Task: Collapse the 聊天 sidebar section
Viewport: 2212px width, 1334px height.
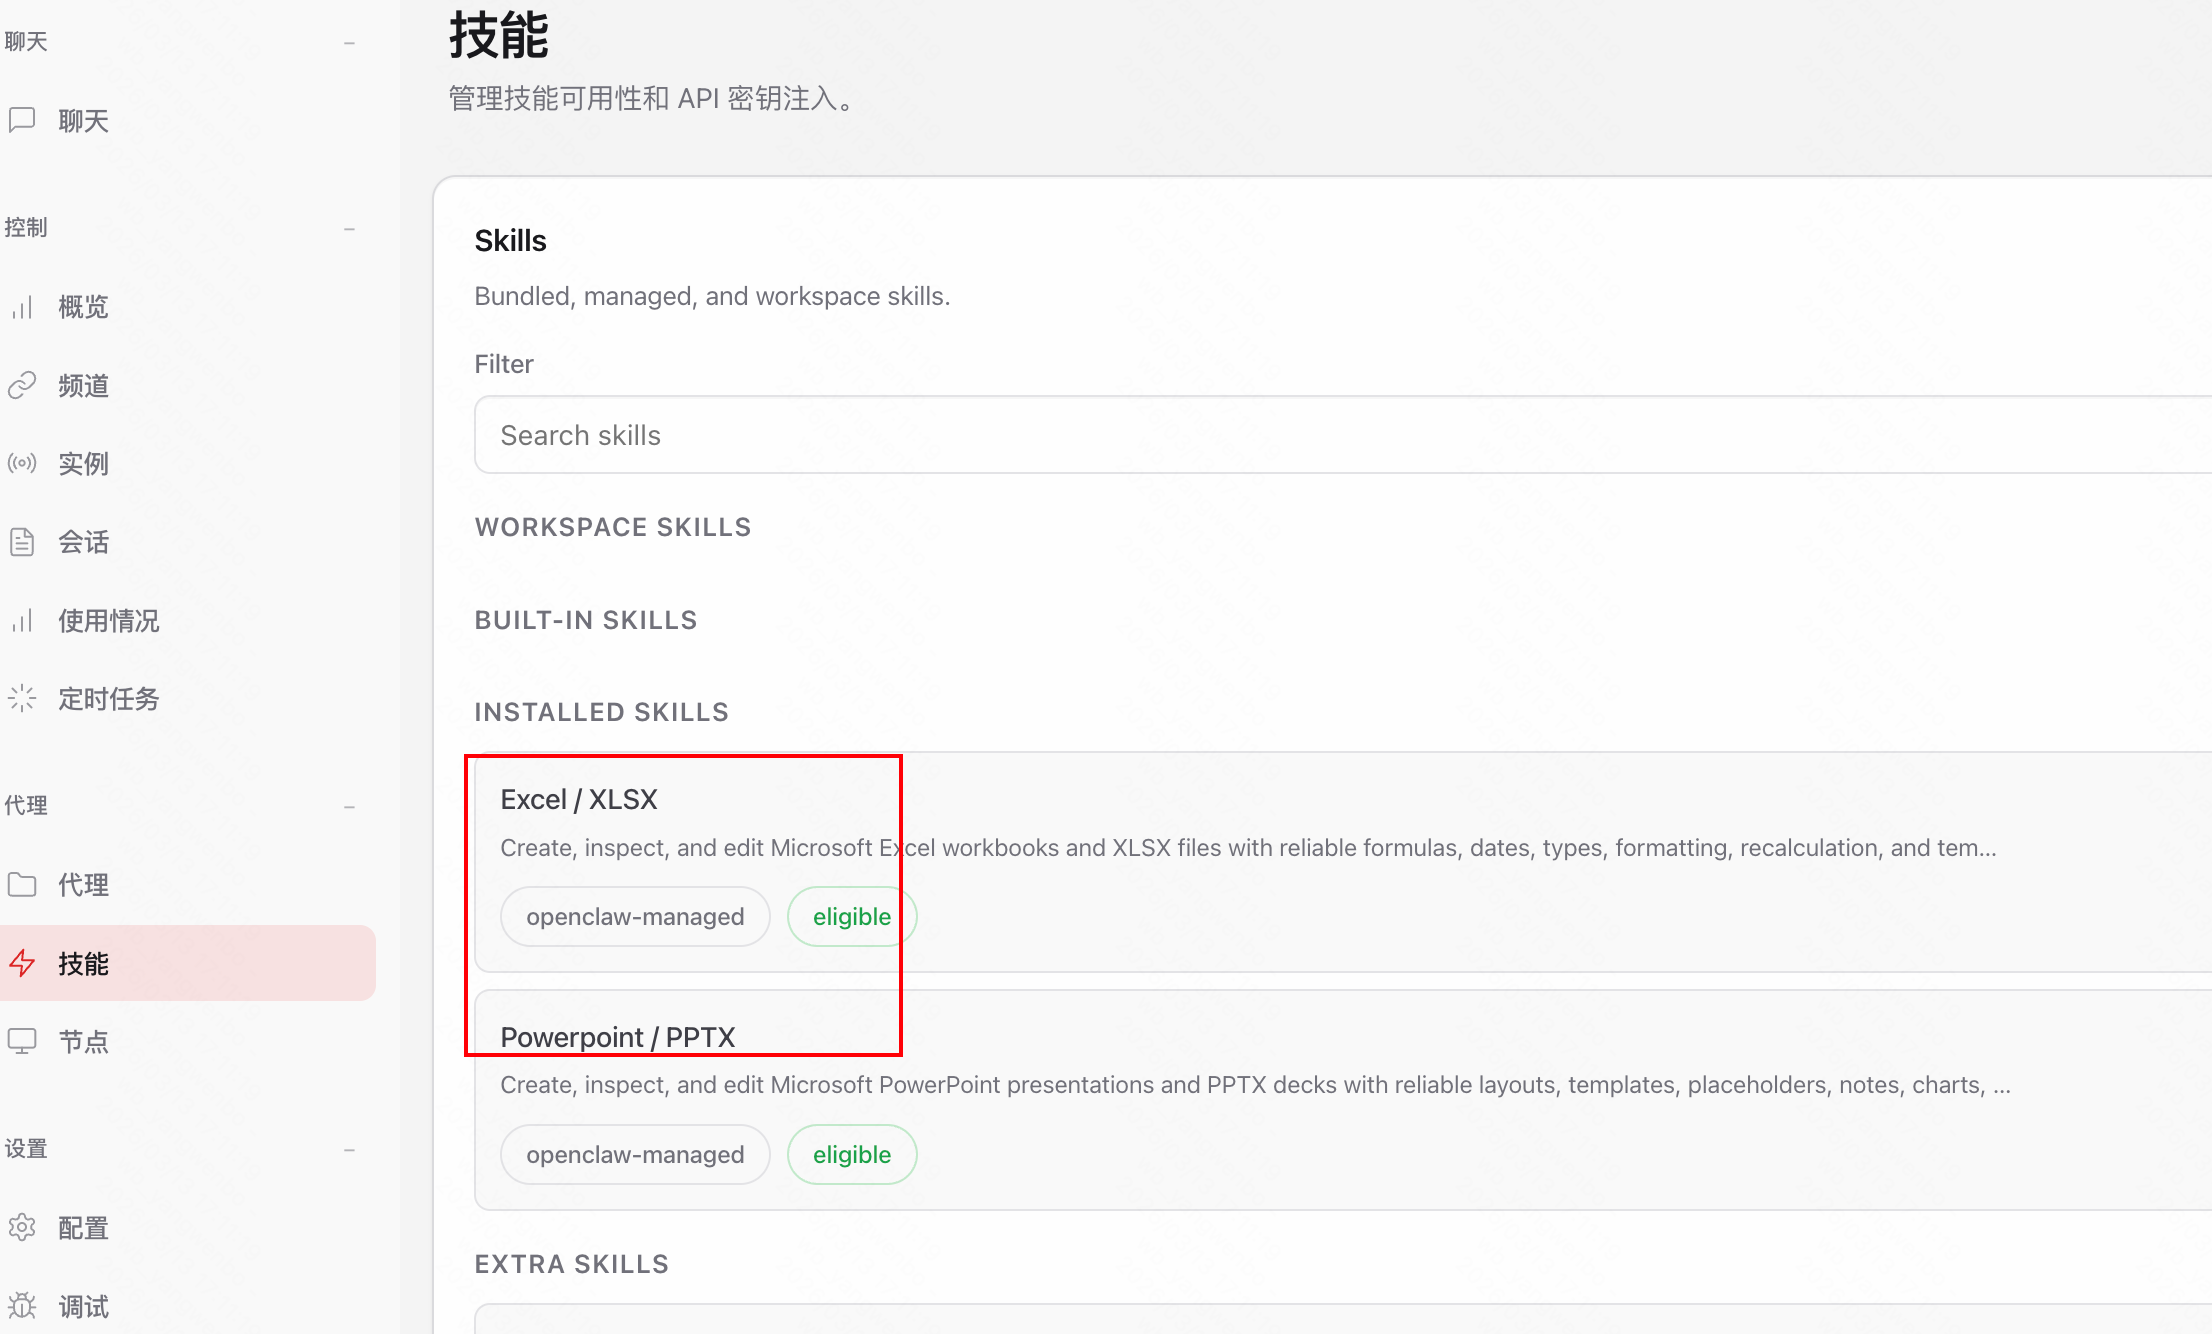Action: (349, 43)
